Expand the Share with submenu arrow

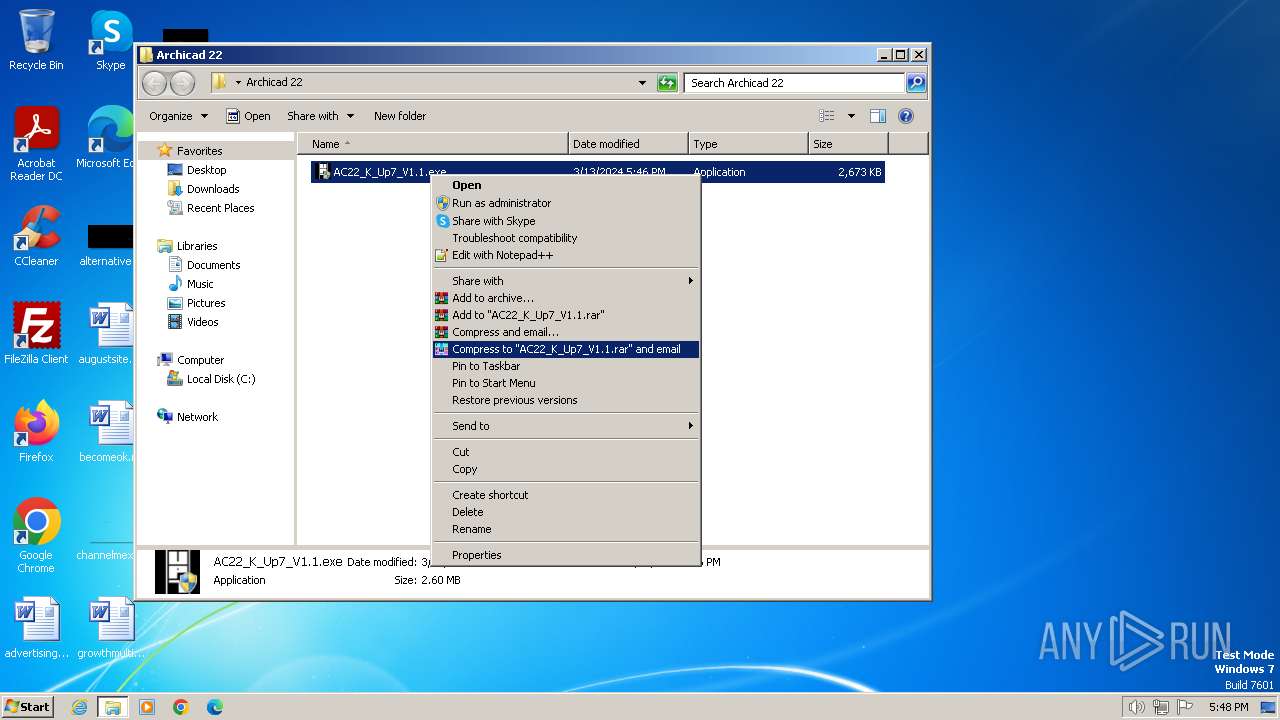(x=690, y=281)
